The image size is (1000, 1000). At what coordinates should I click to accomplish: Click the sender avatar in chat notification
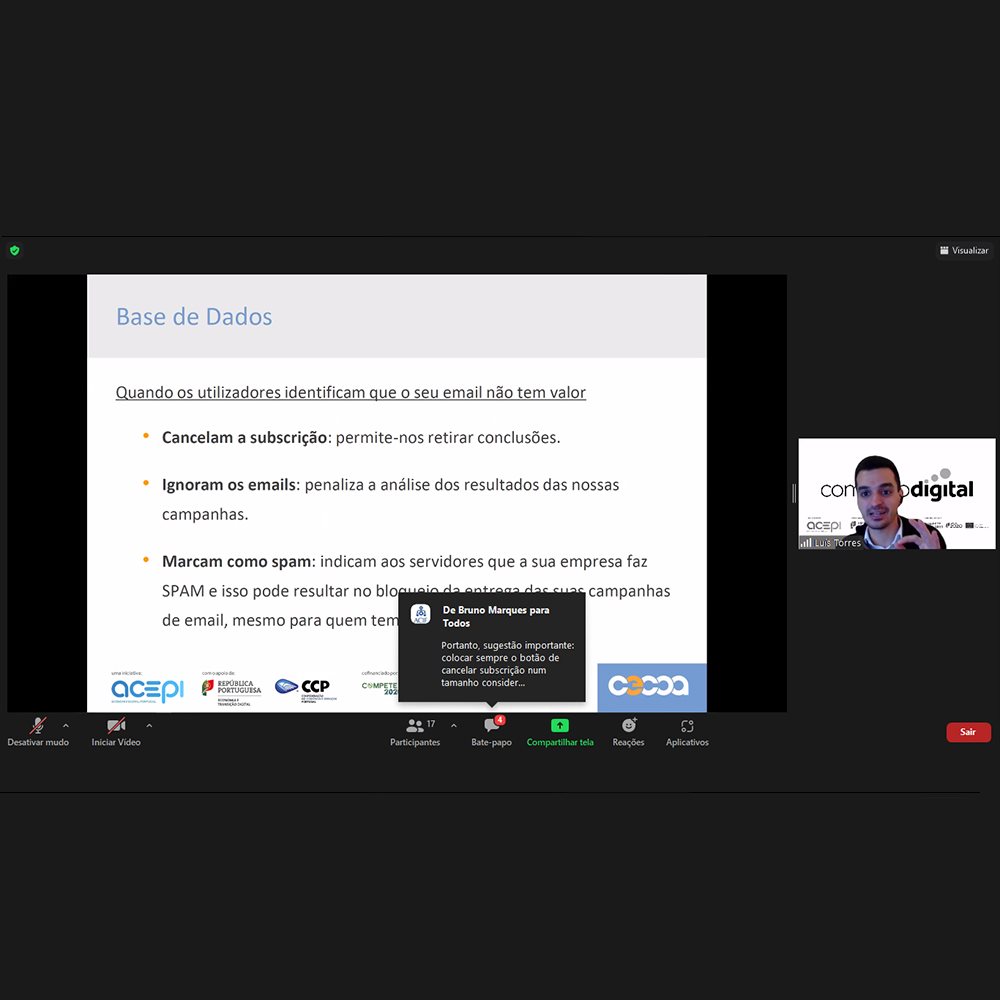click(x=421, y=613)
